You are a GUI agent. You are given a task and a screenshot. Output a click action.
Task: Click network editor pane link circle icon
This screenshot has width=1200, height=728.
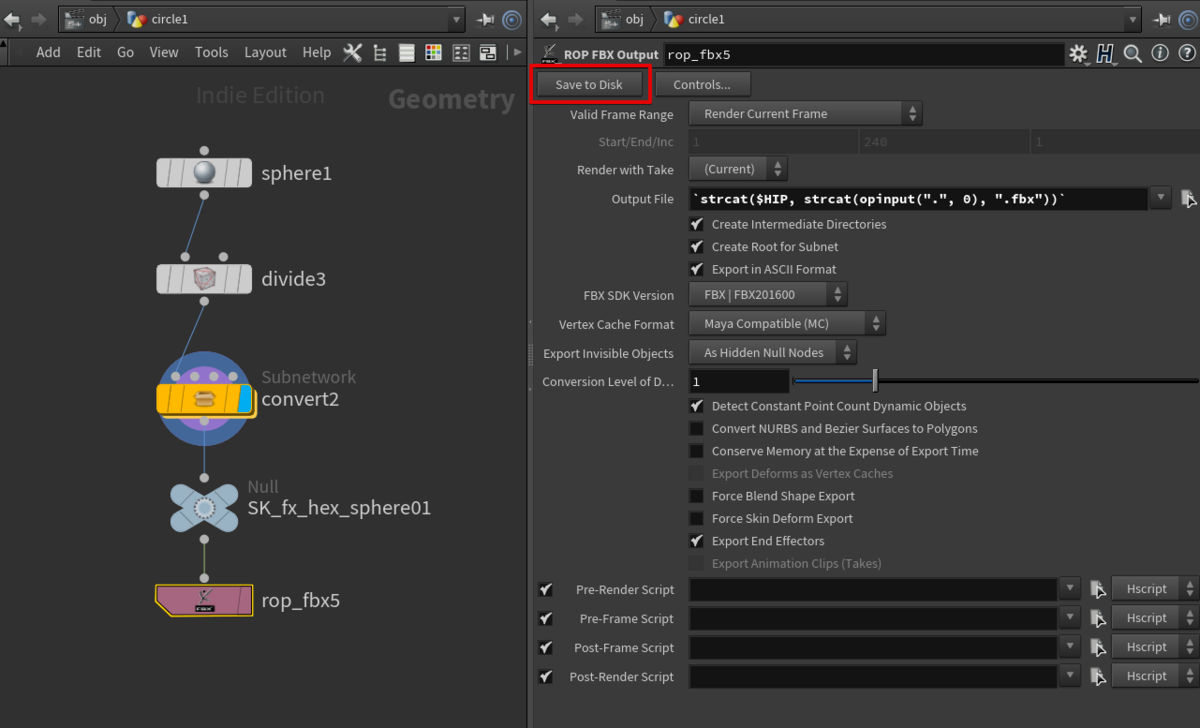click(x=512, y=19)
